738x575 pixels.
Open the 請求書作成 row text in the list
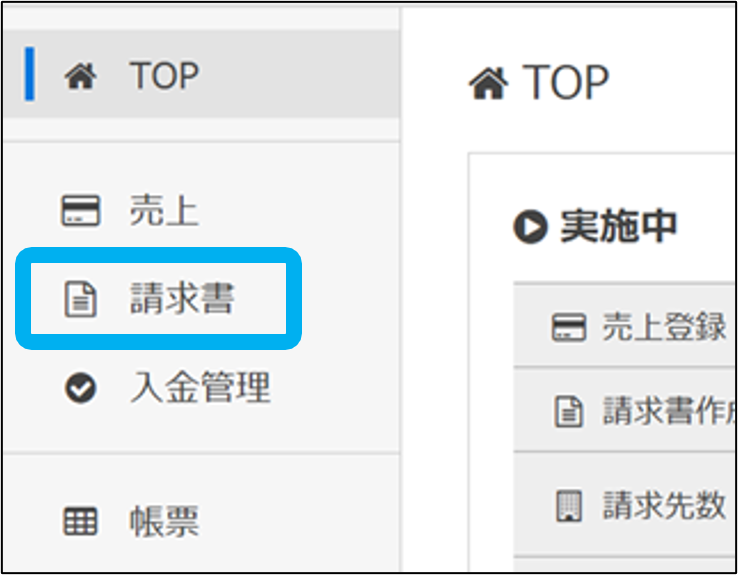pyautogui.click(x=668, y=411)
